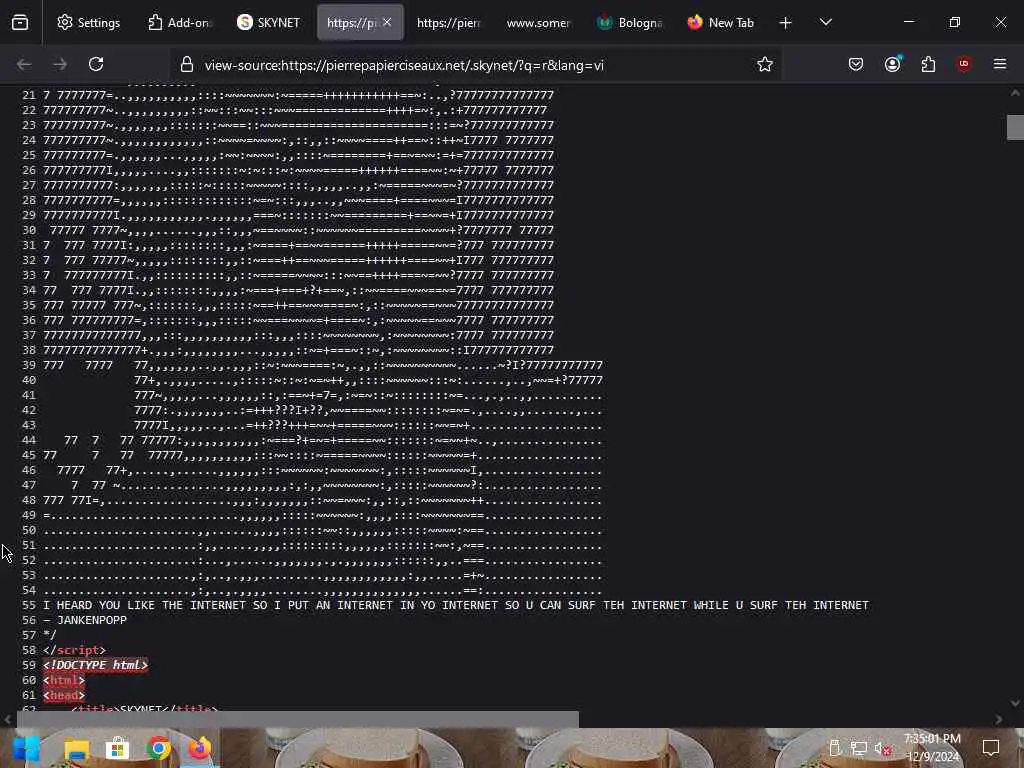This screenshot has height=768, width=1024.
Task: Open the notification center icon
Action: [x=991, y=748]
